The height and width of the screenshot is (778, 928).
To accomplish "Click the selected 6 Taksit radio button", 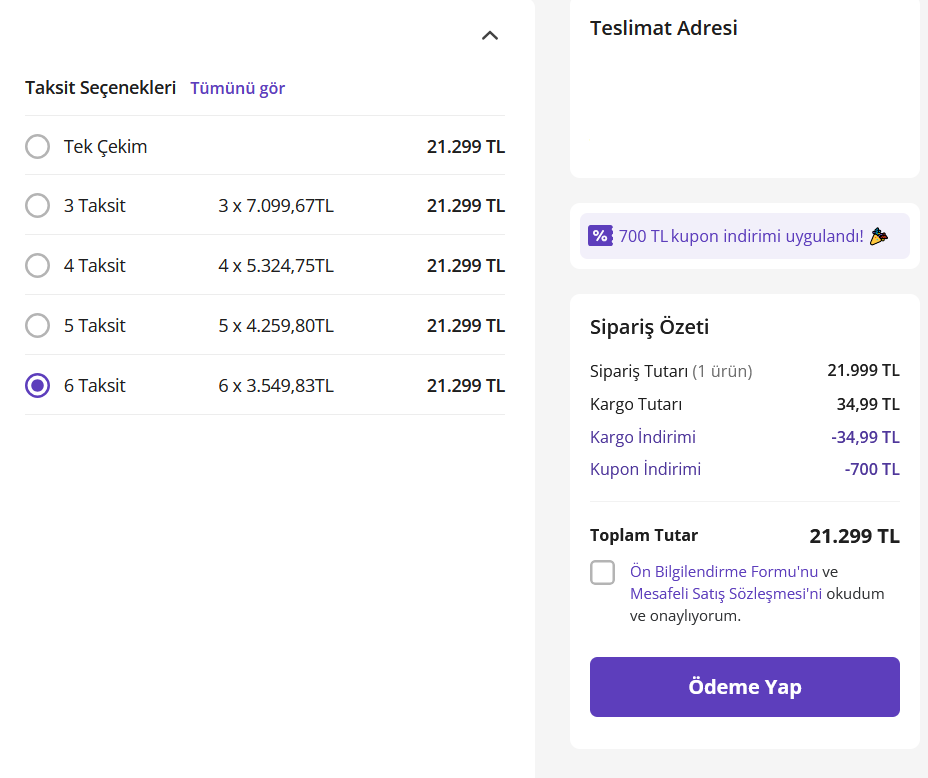I will tap(37, 386).
